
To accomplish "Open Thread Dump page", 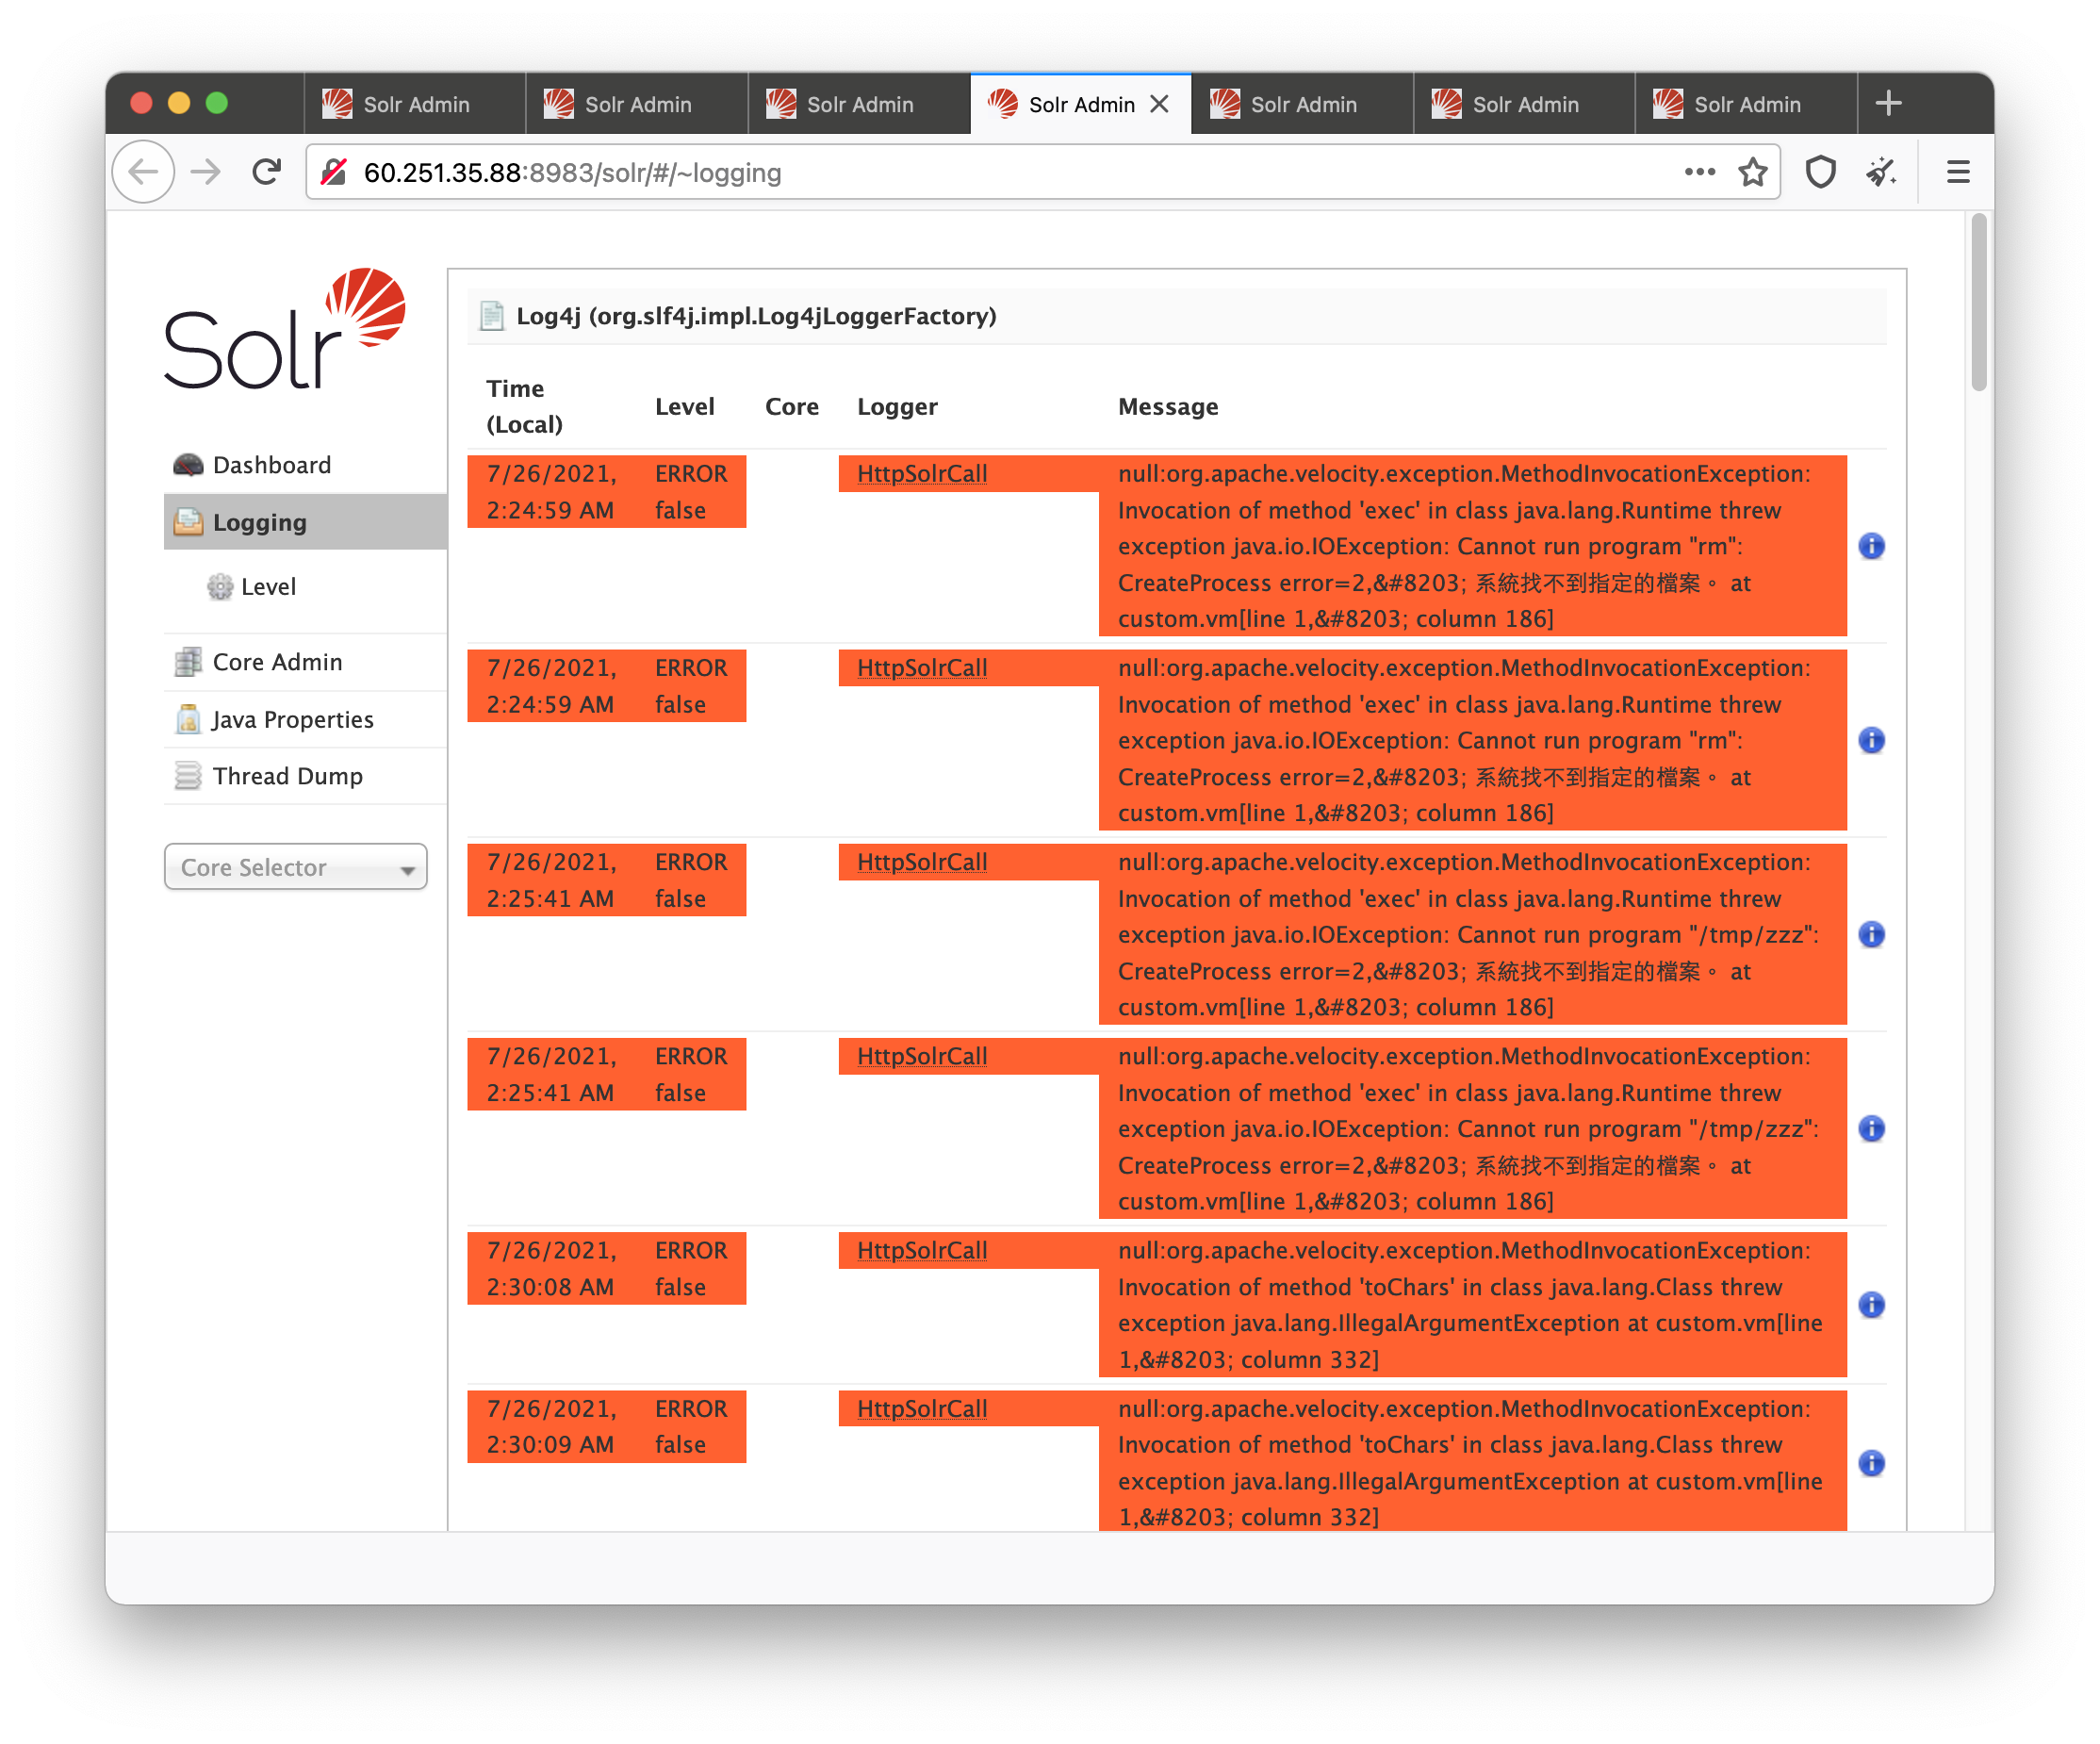I will click(x=287, y=776).
